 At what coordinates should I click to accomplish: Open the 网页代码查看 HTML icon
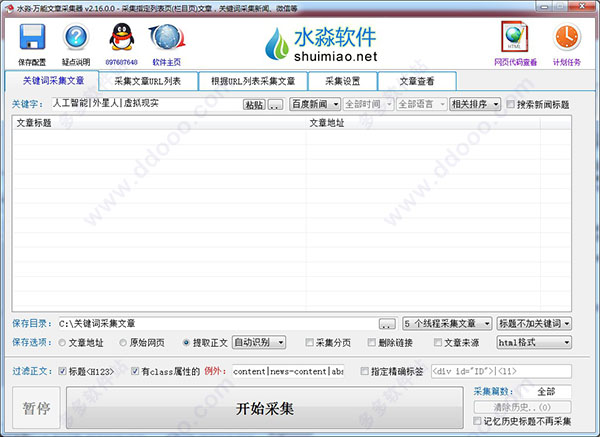pyautogui.click(x=514, y=39)
